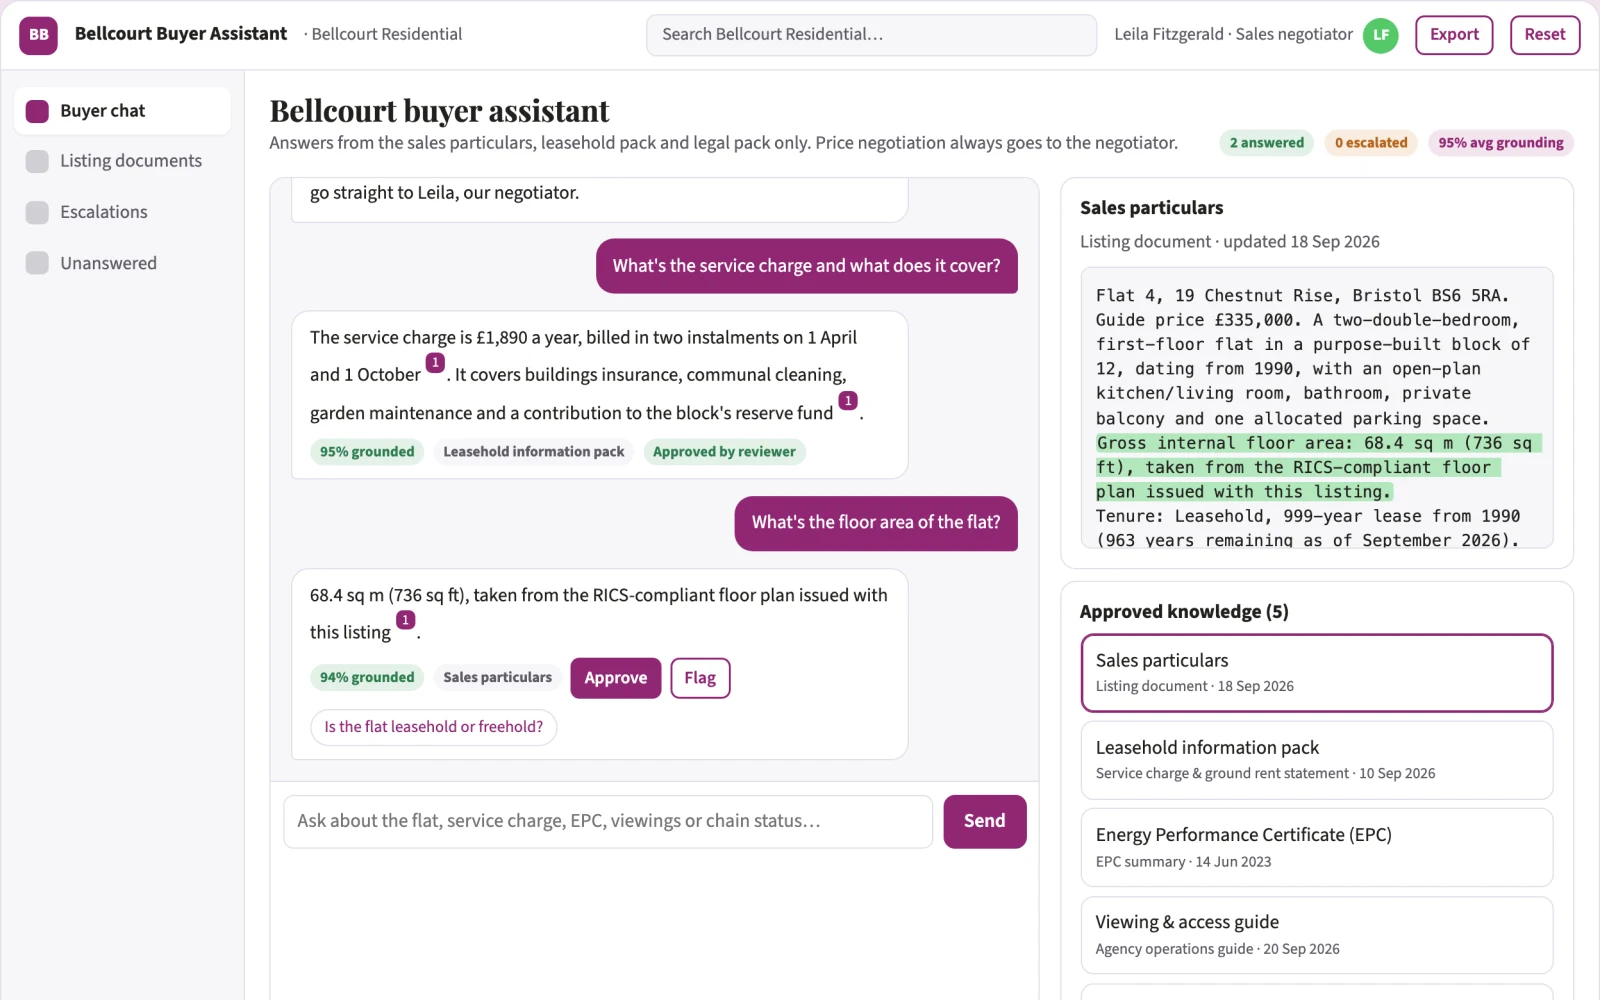
Task: Focus the Search Bellcourt Residential field
Action: [x=871, y=35]
